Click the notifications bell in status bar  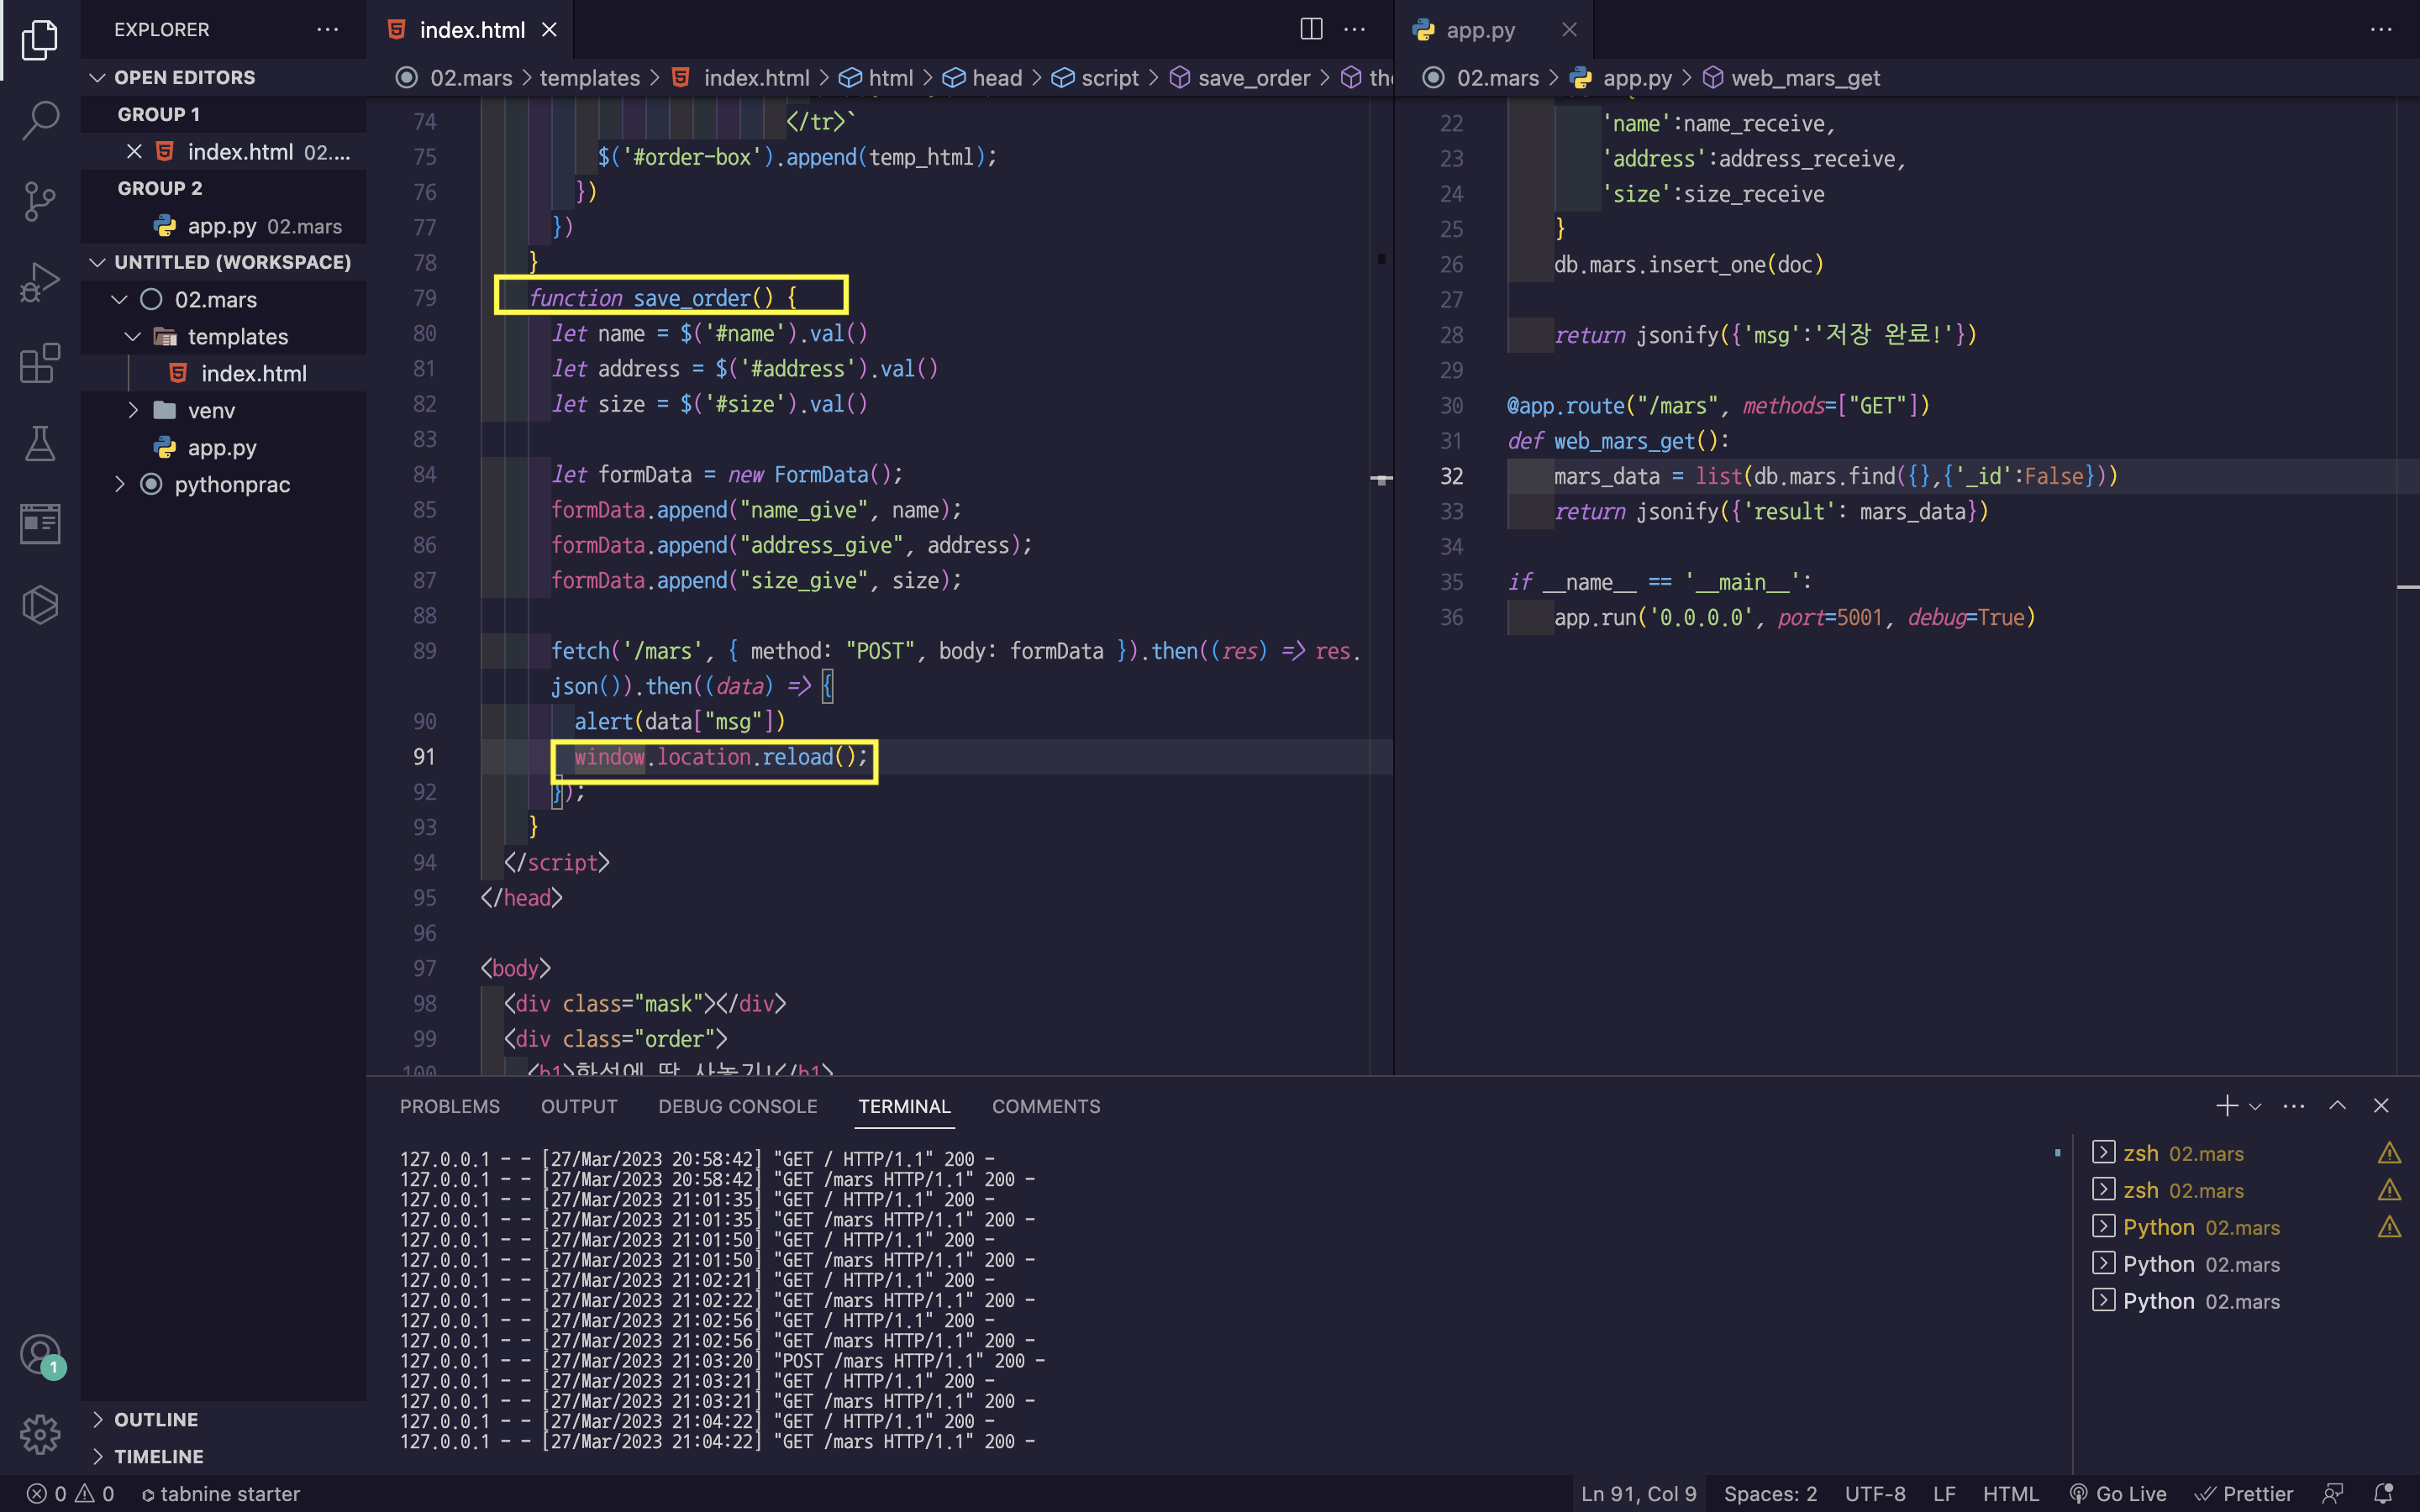(x=2383, y=1493)
